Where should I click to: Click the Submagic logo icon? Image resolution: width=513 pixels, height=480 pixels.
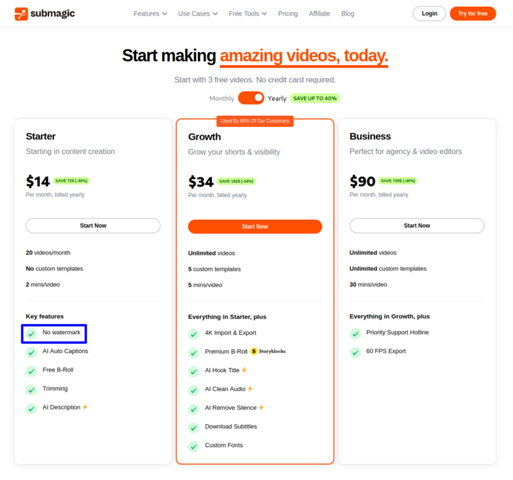tap(21, 14)
